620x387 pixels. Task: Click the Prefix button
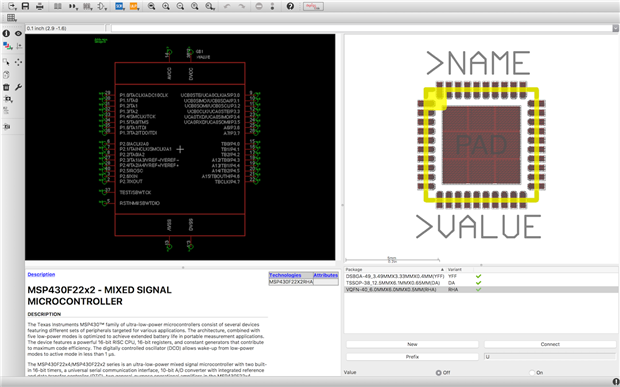click(412, 357)
